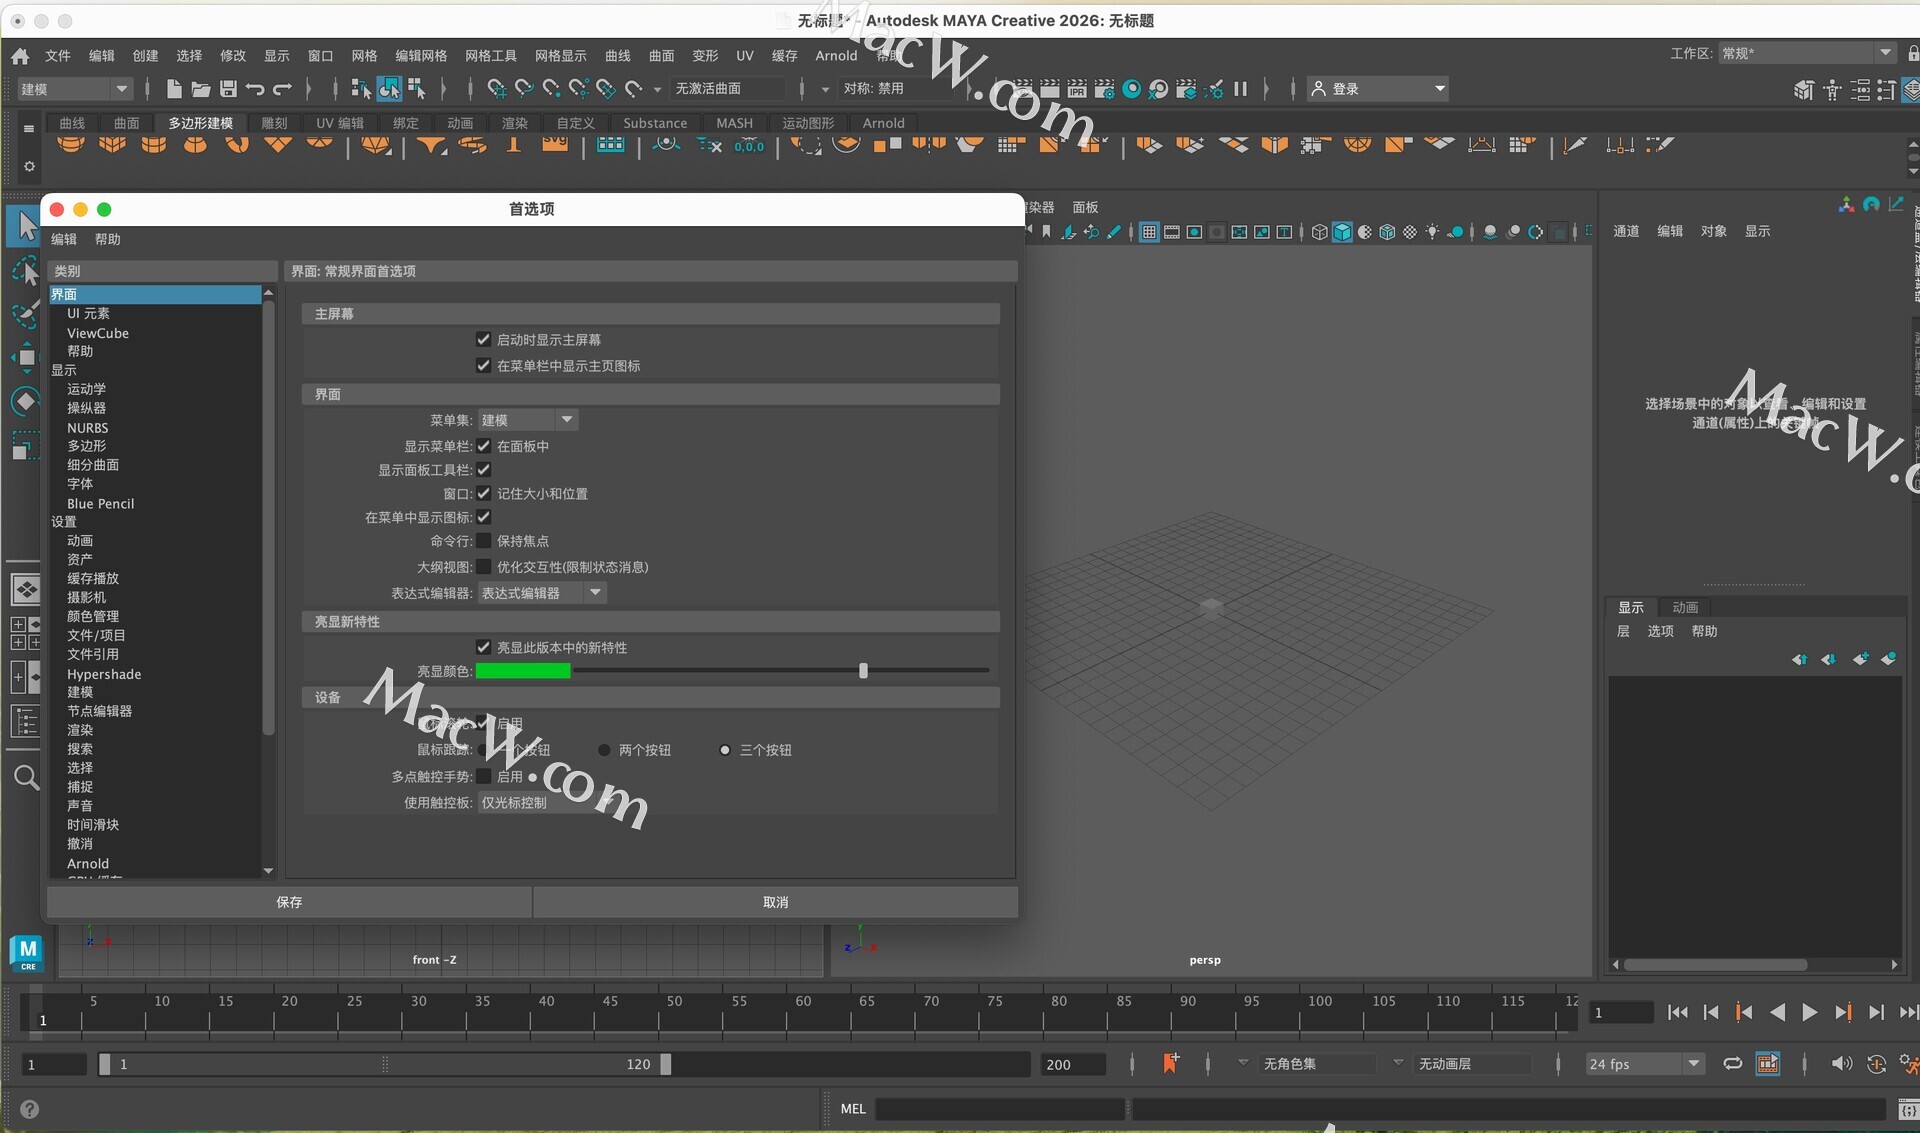Enable 大纲视图 优化交互性 checkbox
The width and height of the screenshot is (1920, 1133).
click(x=484, y=567)
